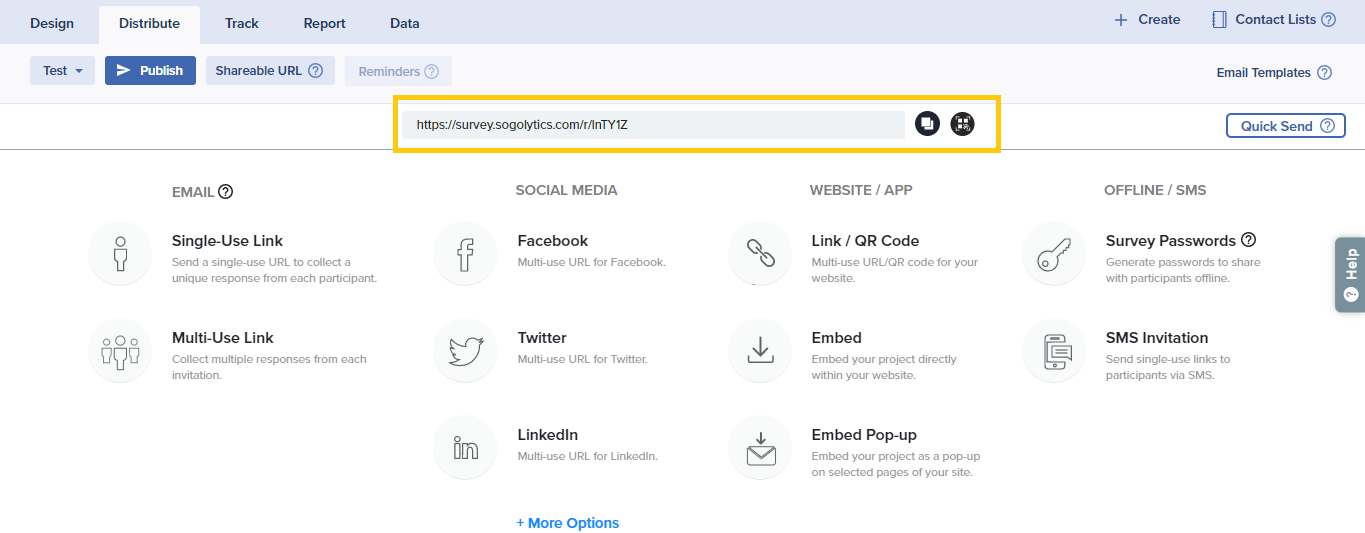Viewport: 1365px width, 533px height.
Task: Click the Quick Send button
Action: coord(1285,126)
